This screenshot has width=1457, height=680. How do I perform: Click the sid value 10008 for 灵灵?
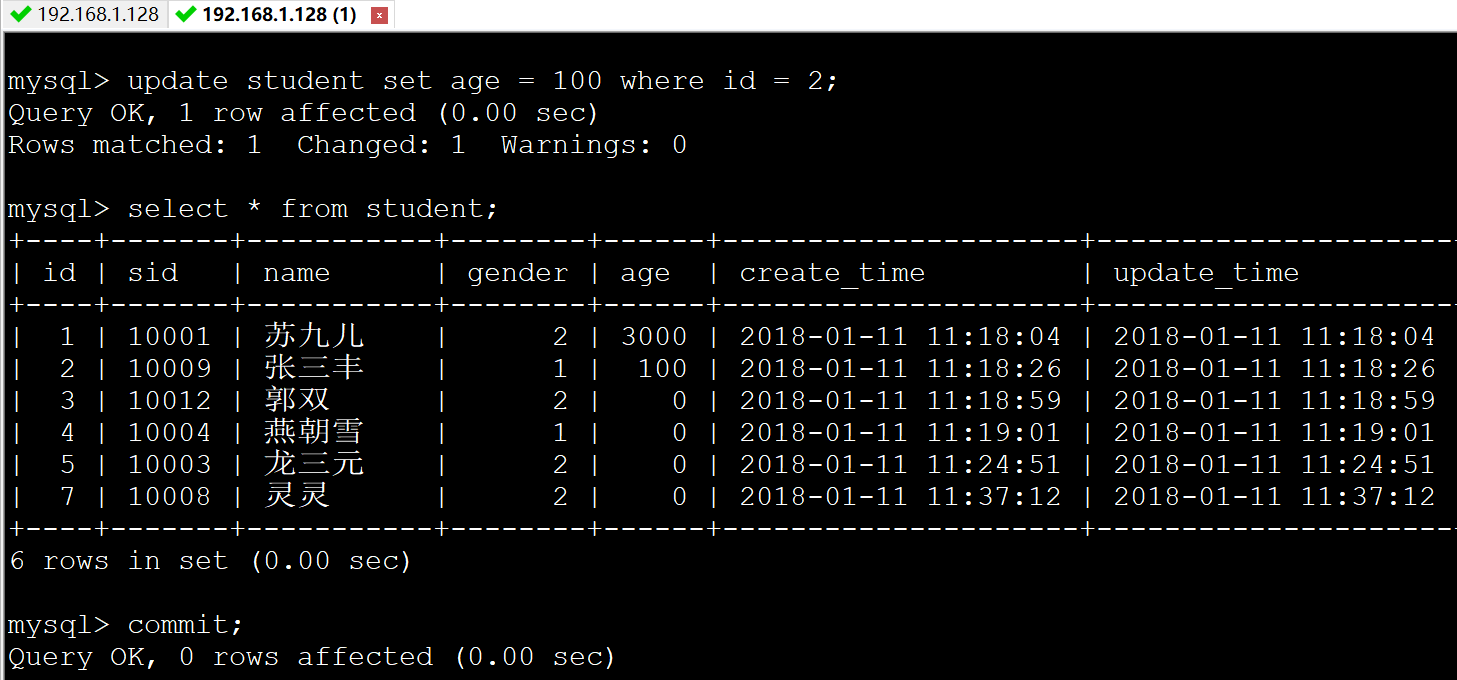(168, 496)
